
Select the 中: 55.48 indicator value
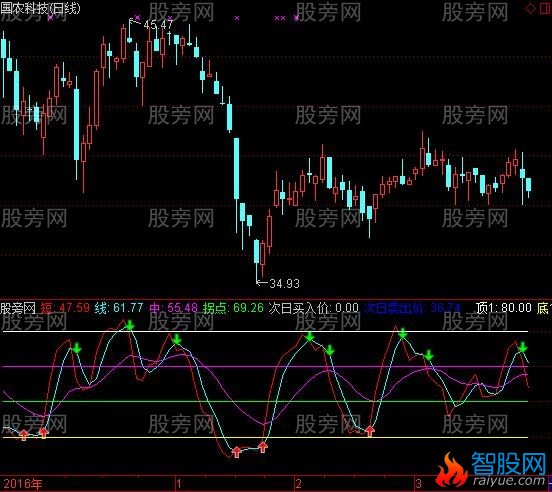pos(174,308)
